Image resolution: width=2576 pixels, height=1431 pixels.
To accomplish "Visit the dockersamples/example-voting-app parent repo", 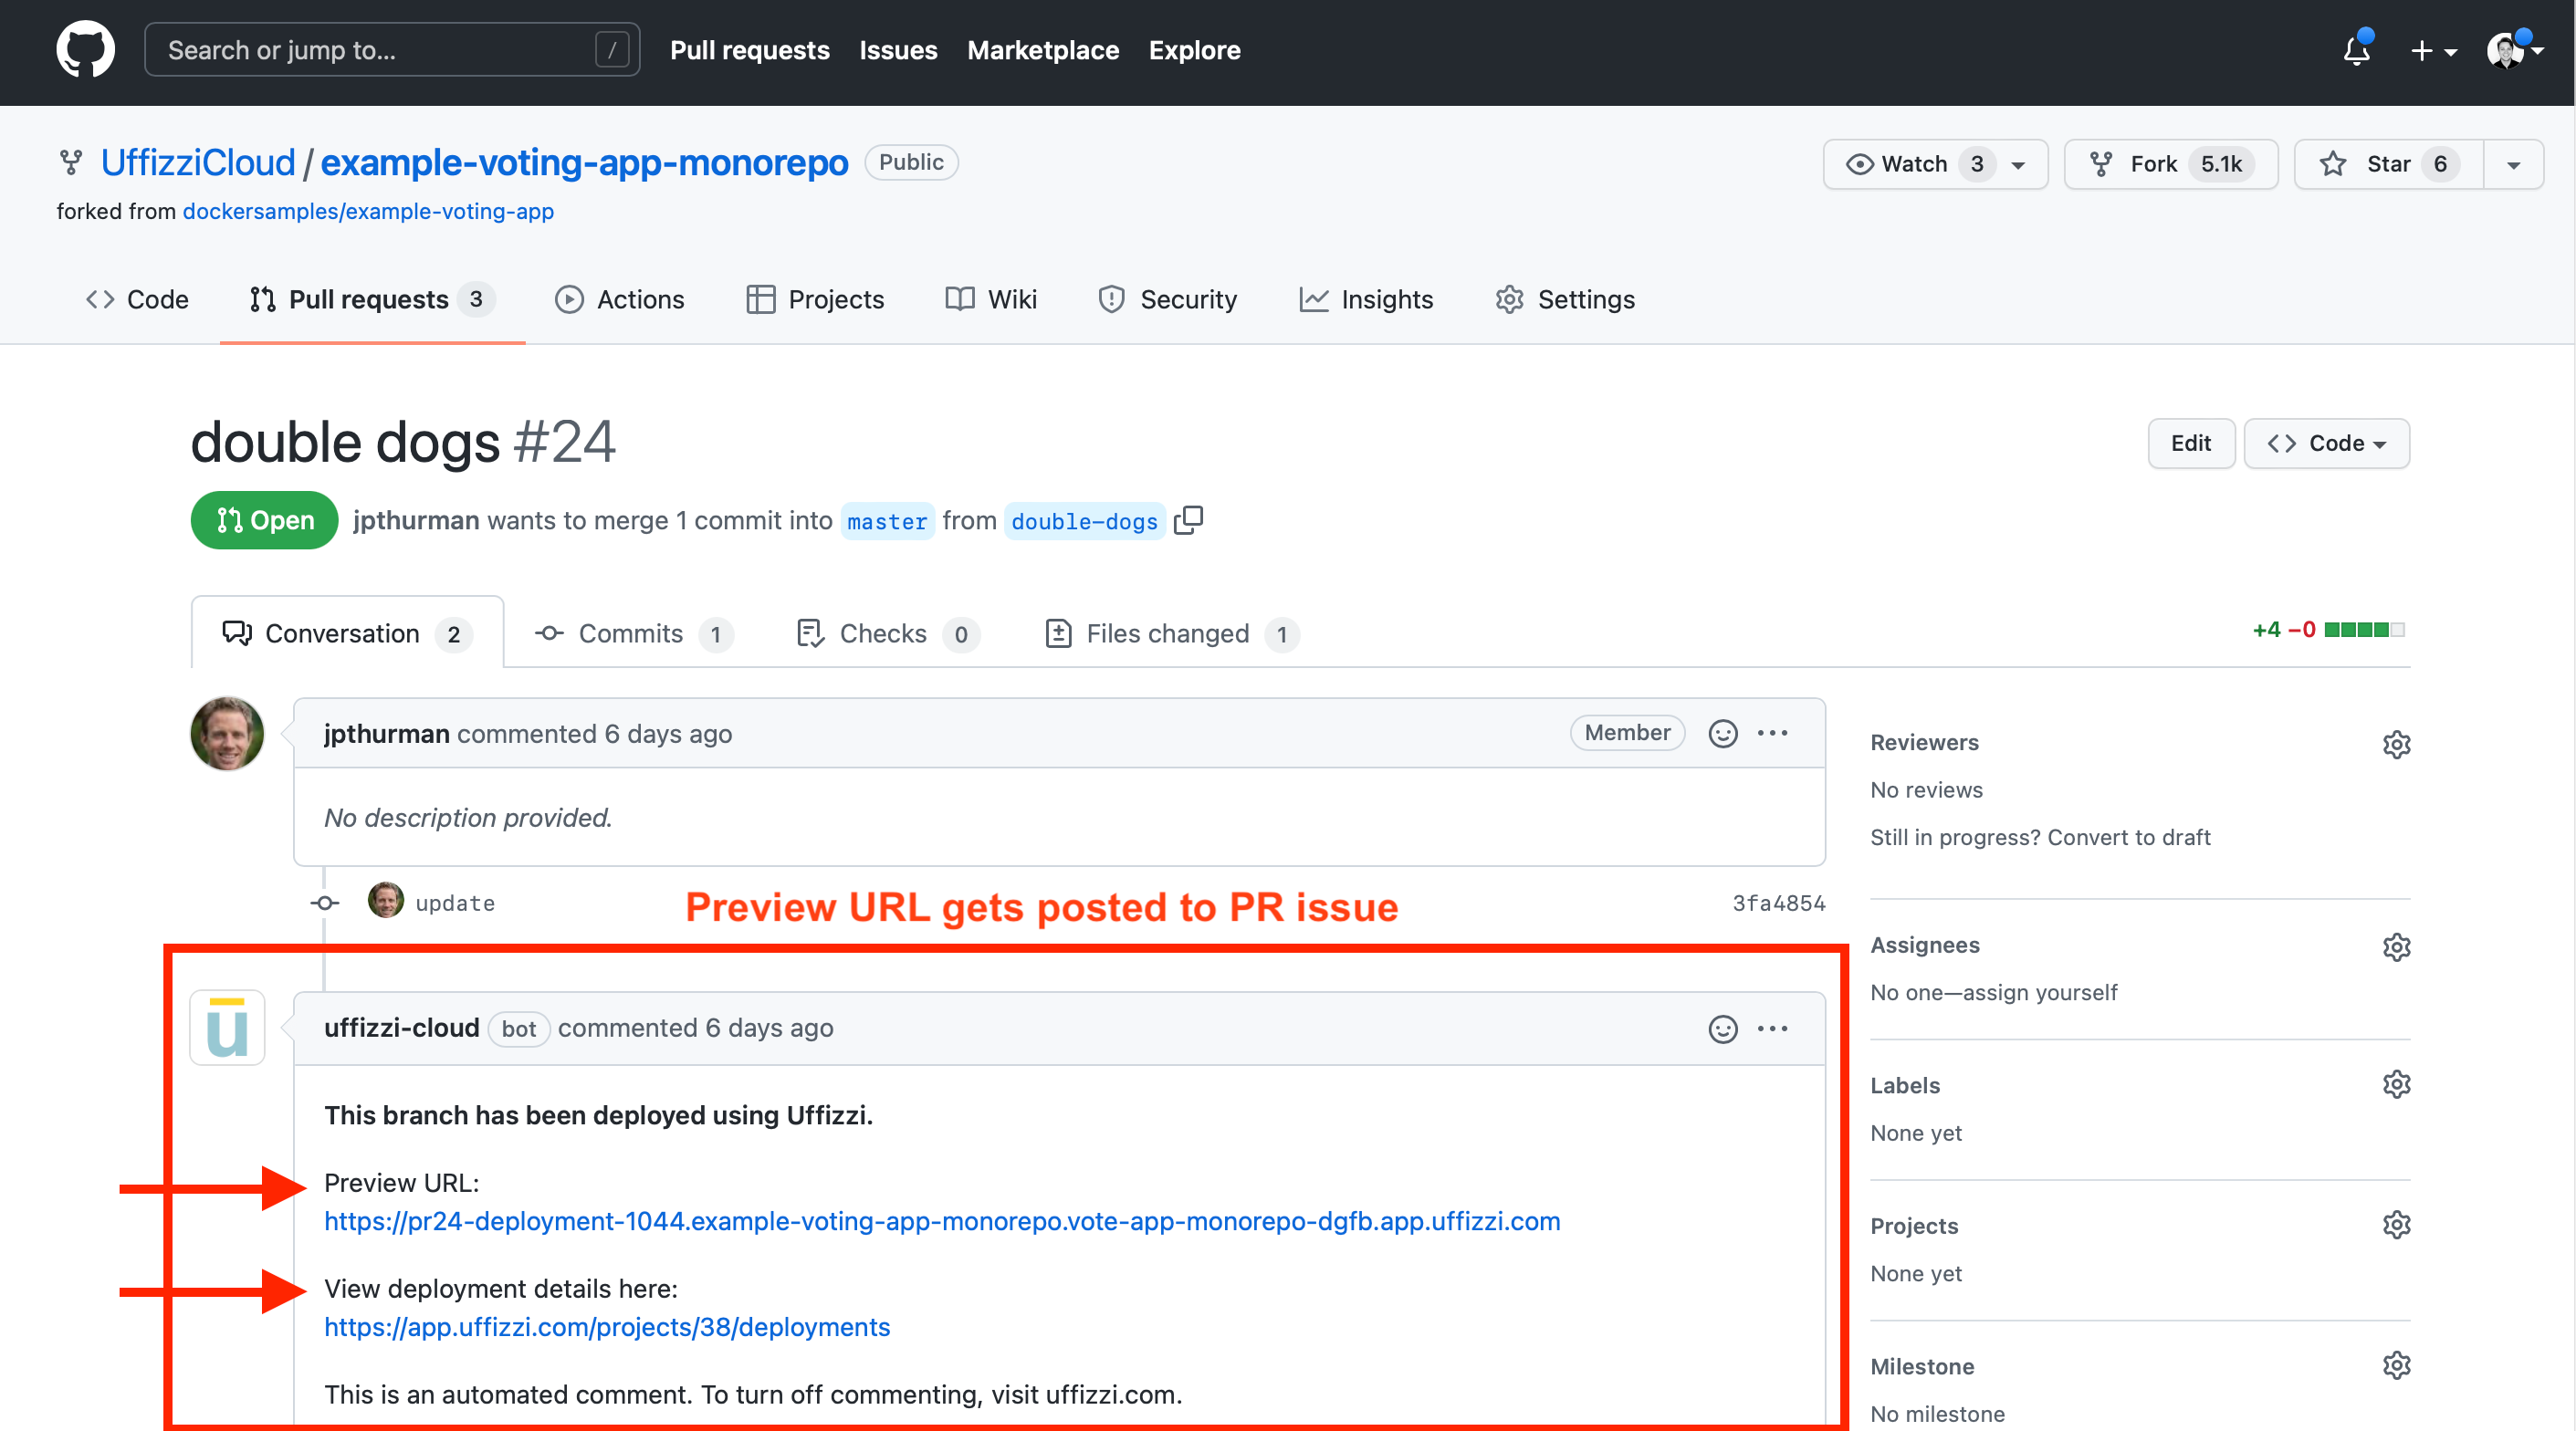I will point(368,211).
